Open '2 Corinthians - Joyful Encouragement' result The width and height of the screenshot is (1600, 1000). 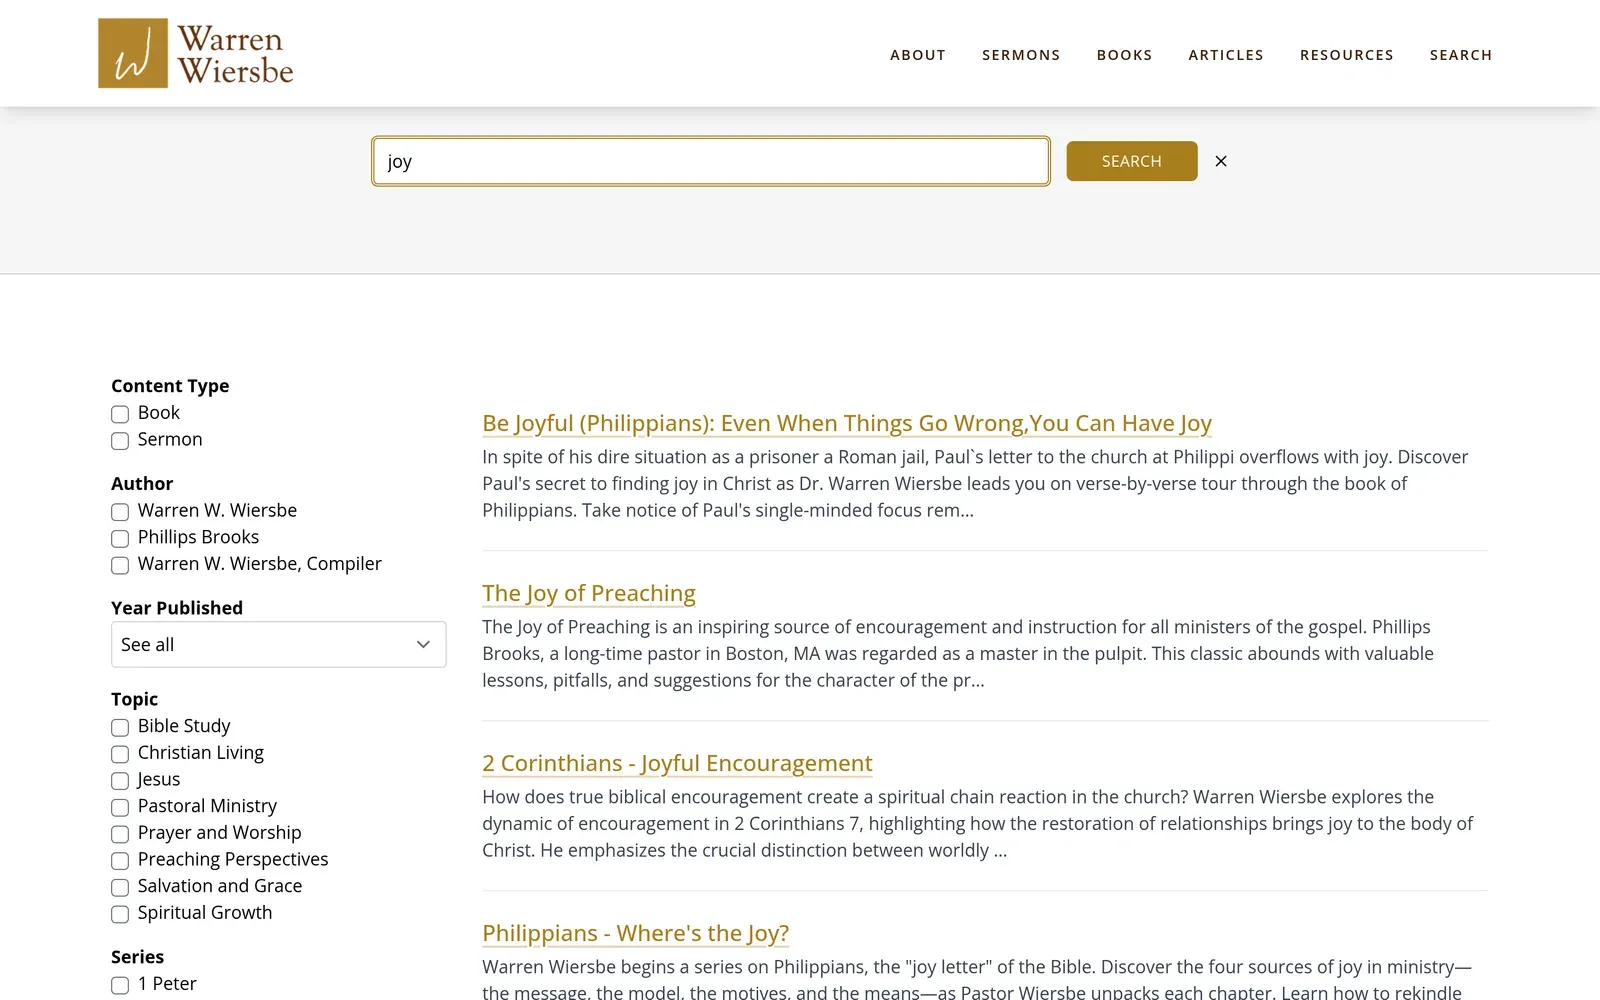tap(677, 763)
